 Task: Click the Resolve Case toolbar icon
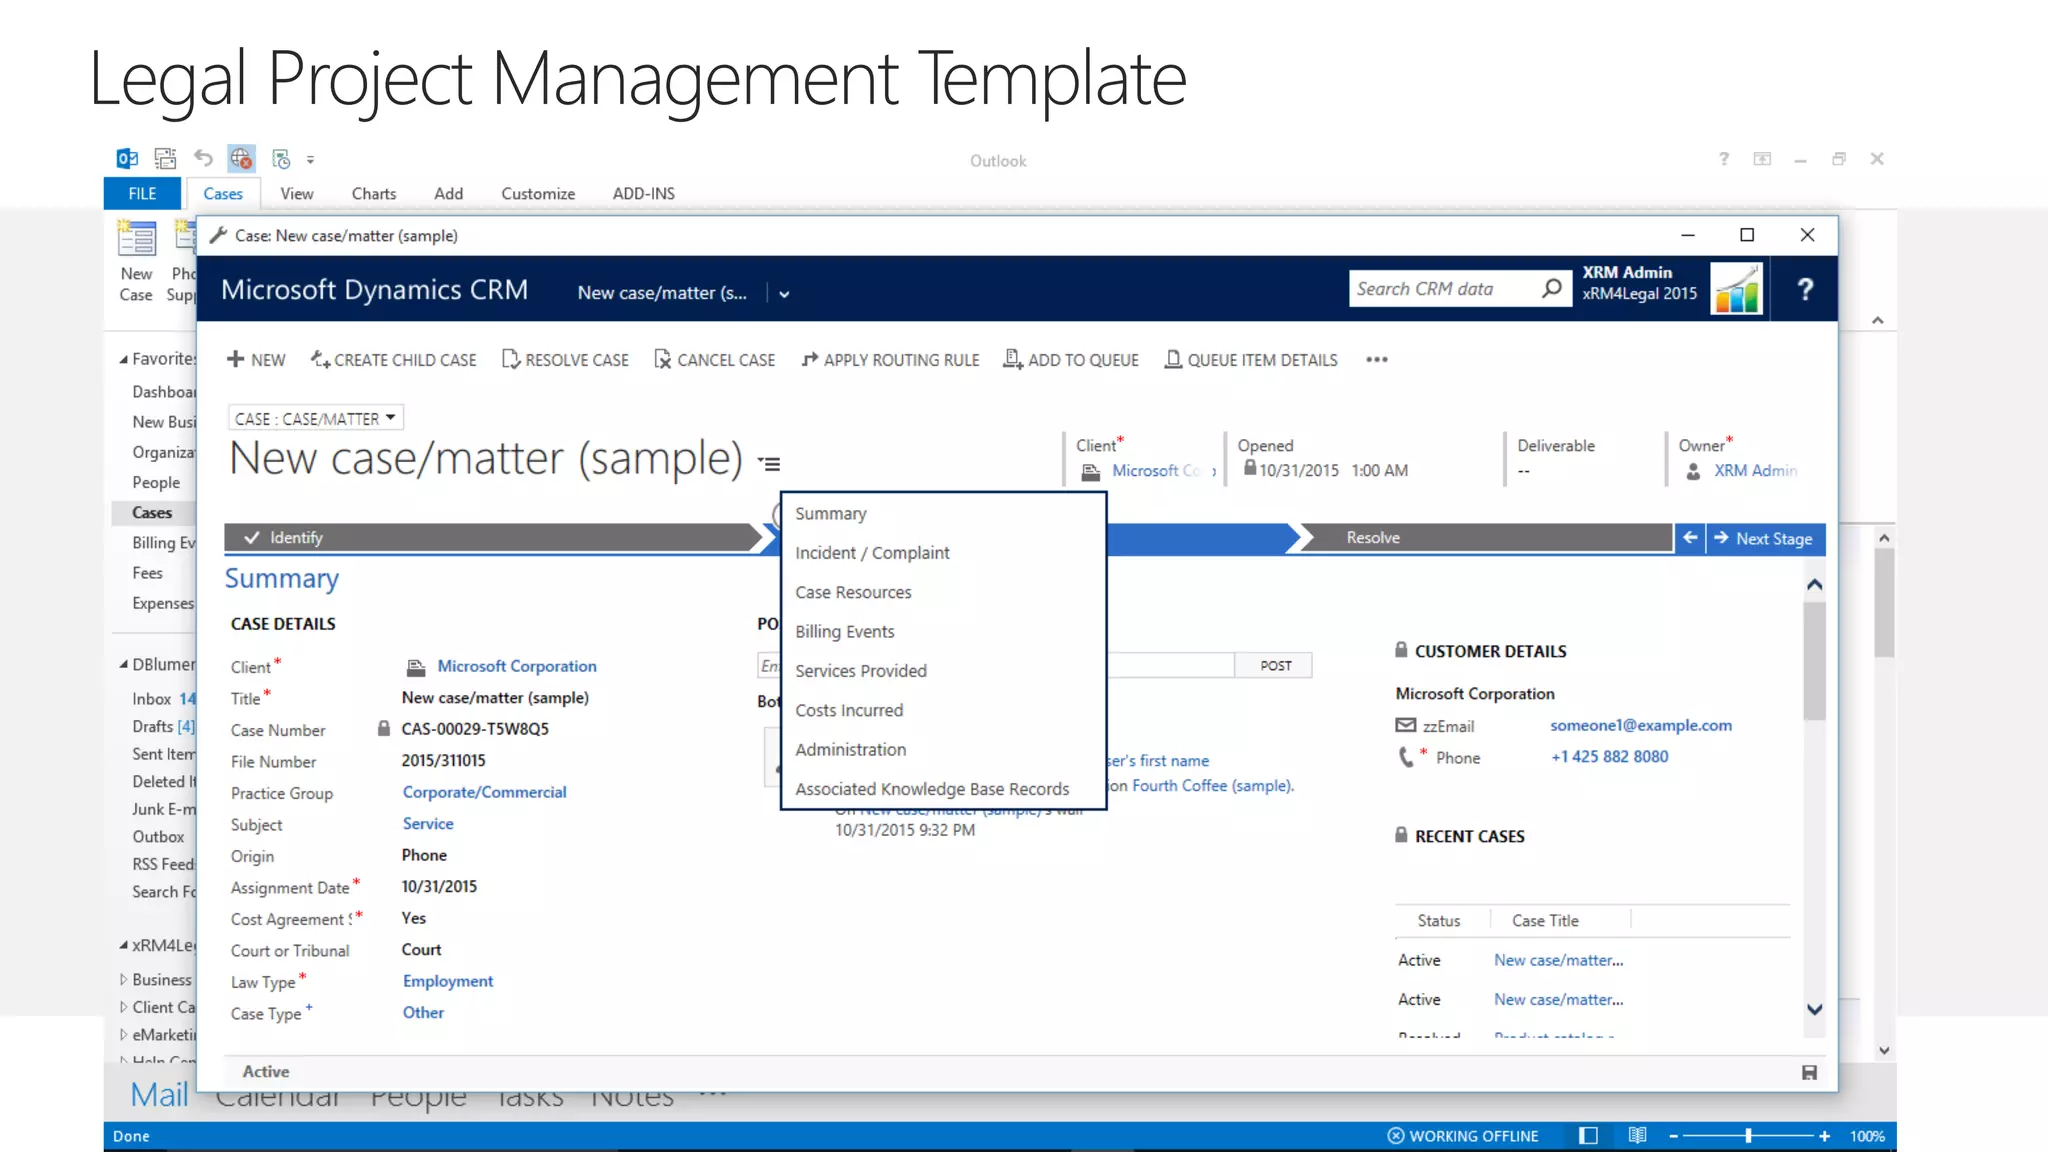click(x=511, y=359)
